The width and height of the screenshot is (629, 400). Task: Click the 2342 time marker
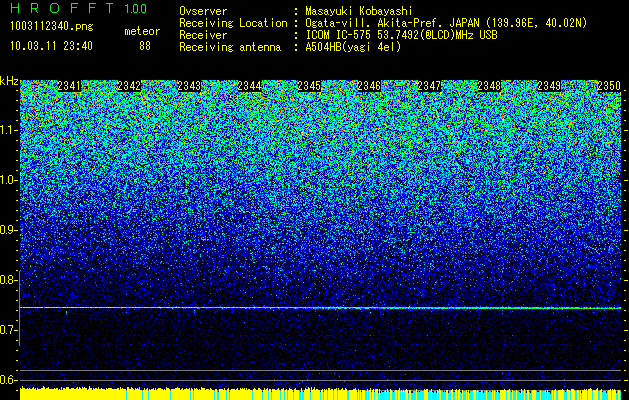coord(129,86)
